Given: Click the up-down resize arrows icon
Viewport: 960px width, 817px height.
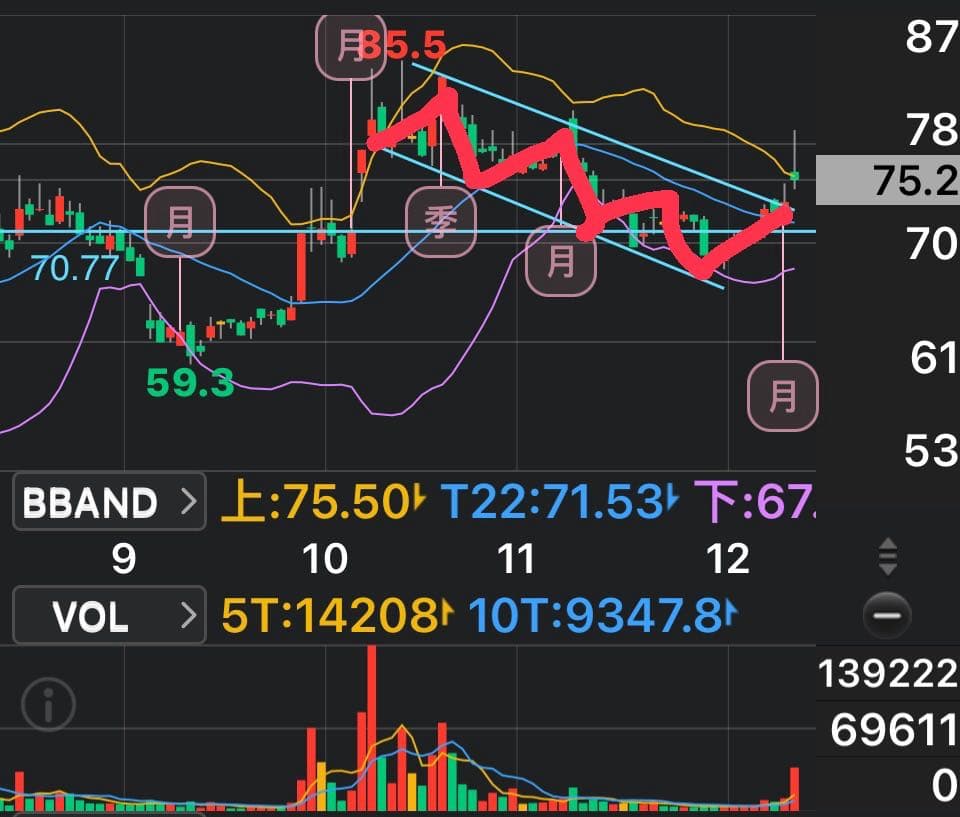Looking at the screenshot, I should [x=888, y=557].
